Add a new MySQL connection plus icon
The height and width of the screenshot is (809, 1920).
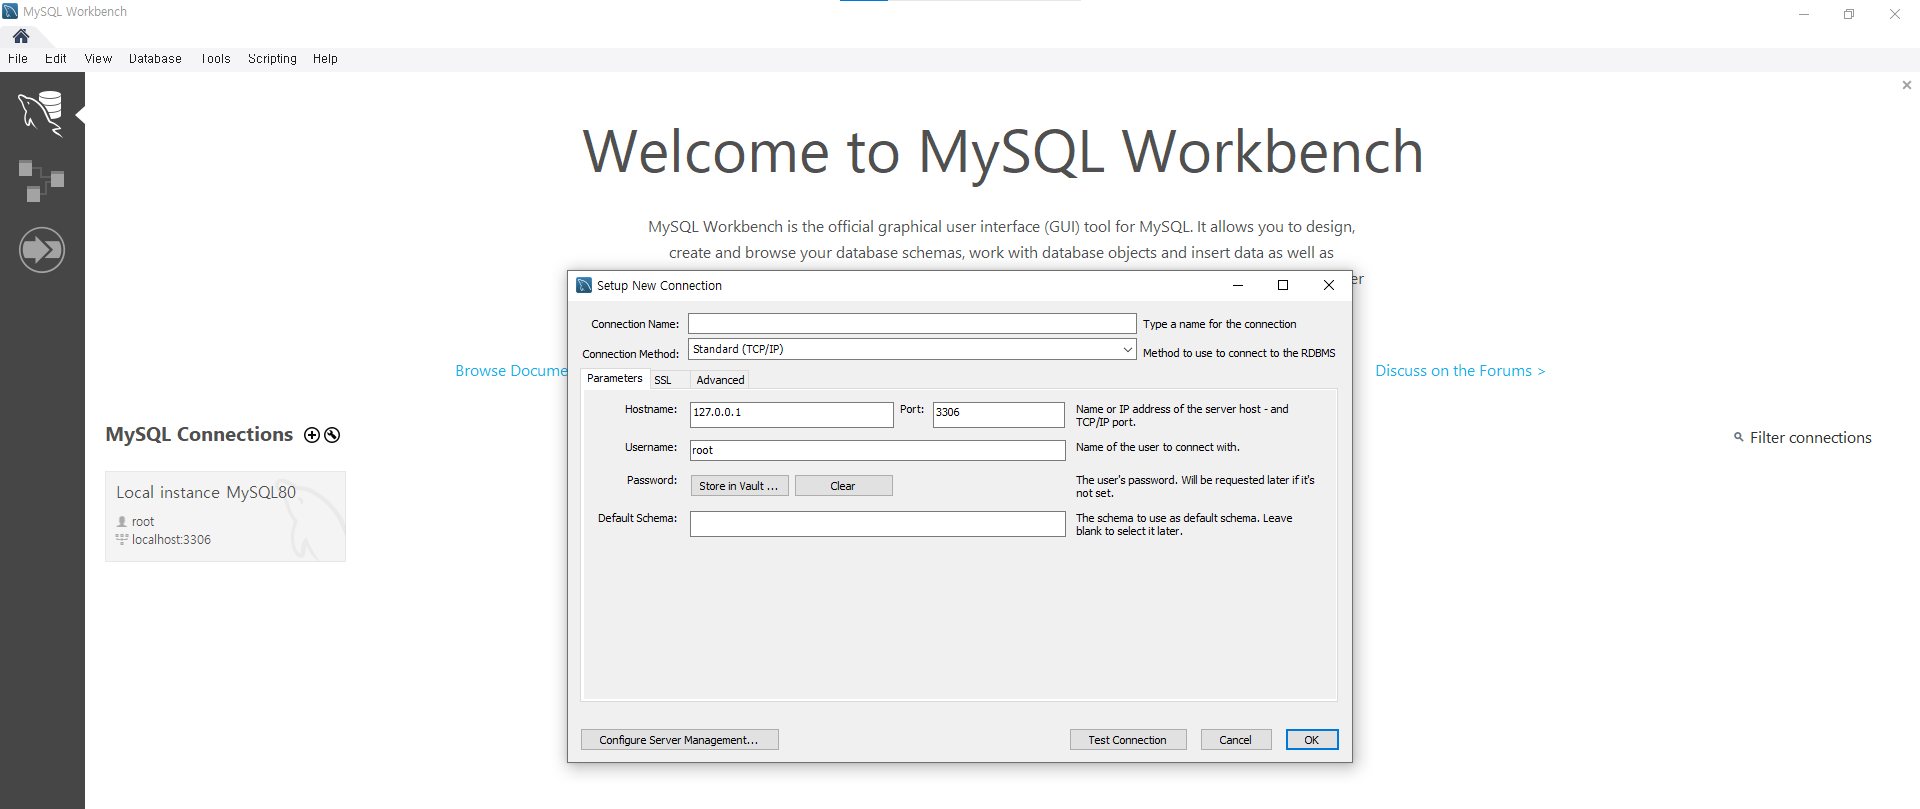[312, 435]
